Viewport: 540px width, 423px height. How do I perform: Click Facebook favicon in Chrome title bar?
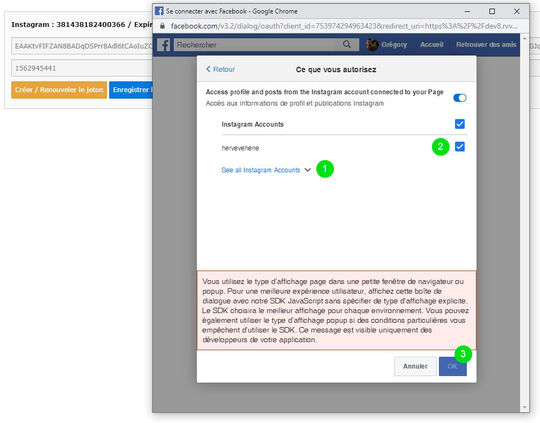coord(159,11)
